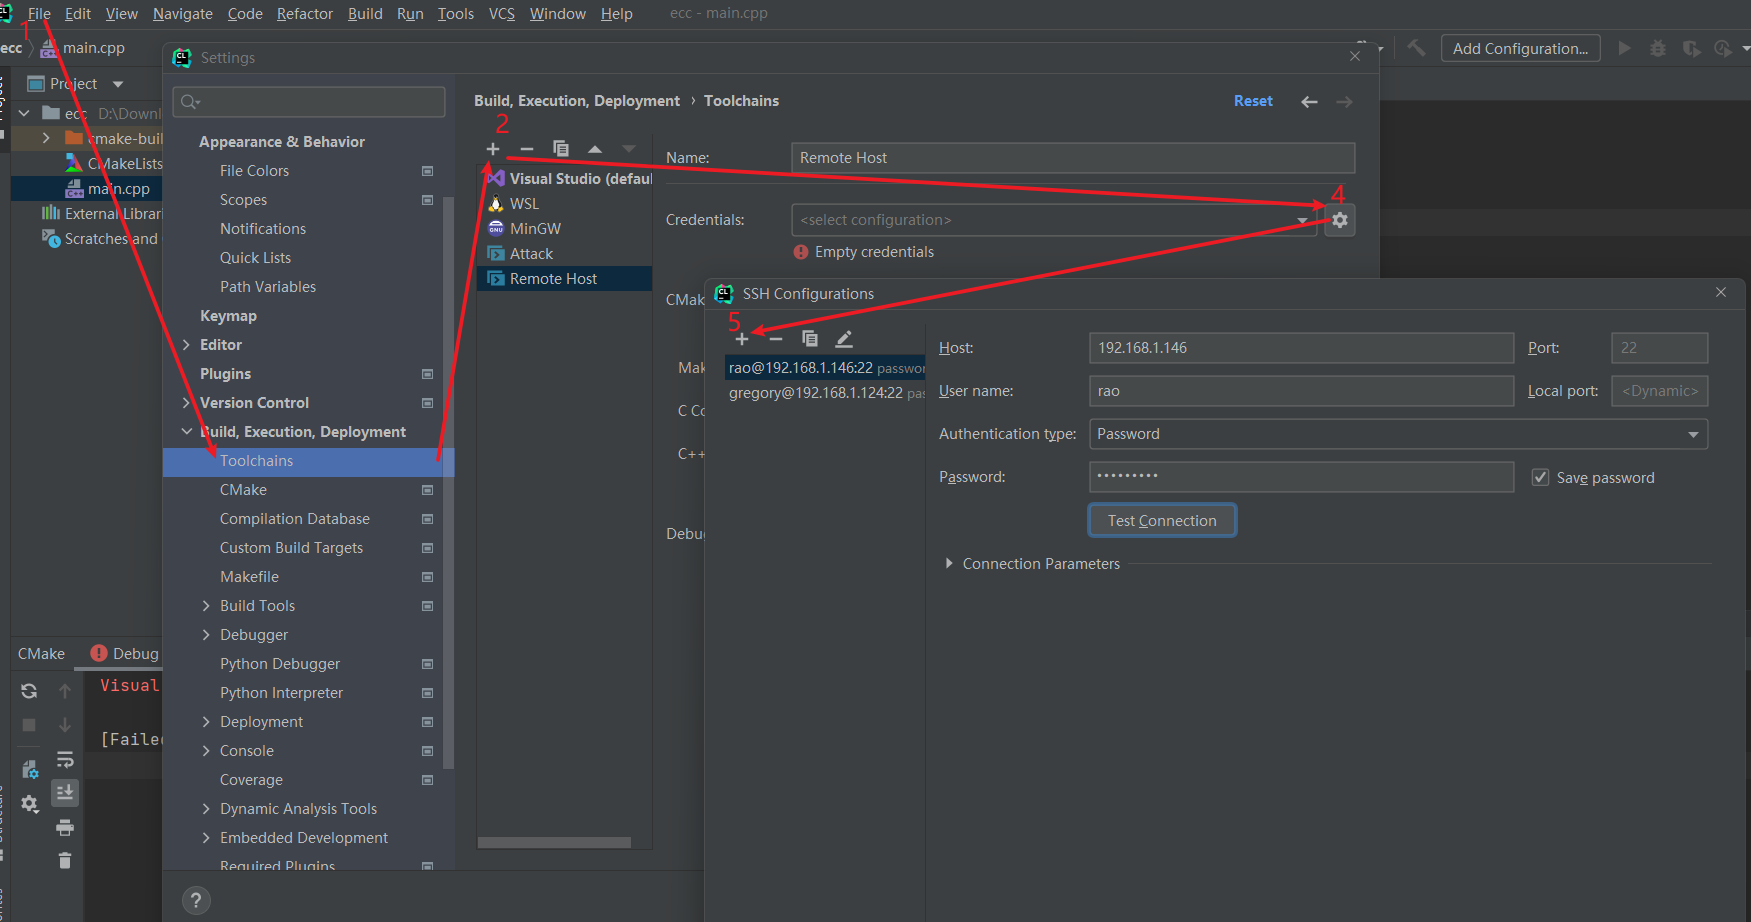The image size is (1751, 922).
Task: Open SSH credentials gear settings
Action: point(1340,220)
